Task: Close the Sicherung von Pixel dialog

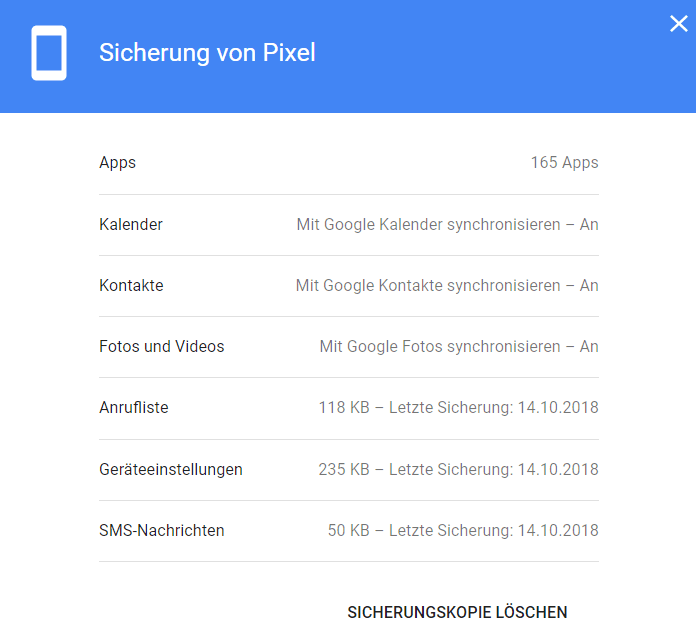Action: [x=679, y=24]
